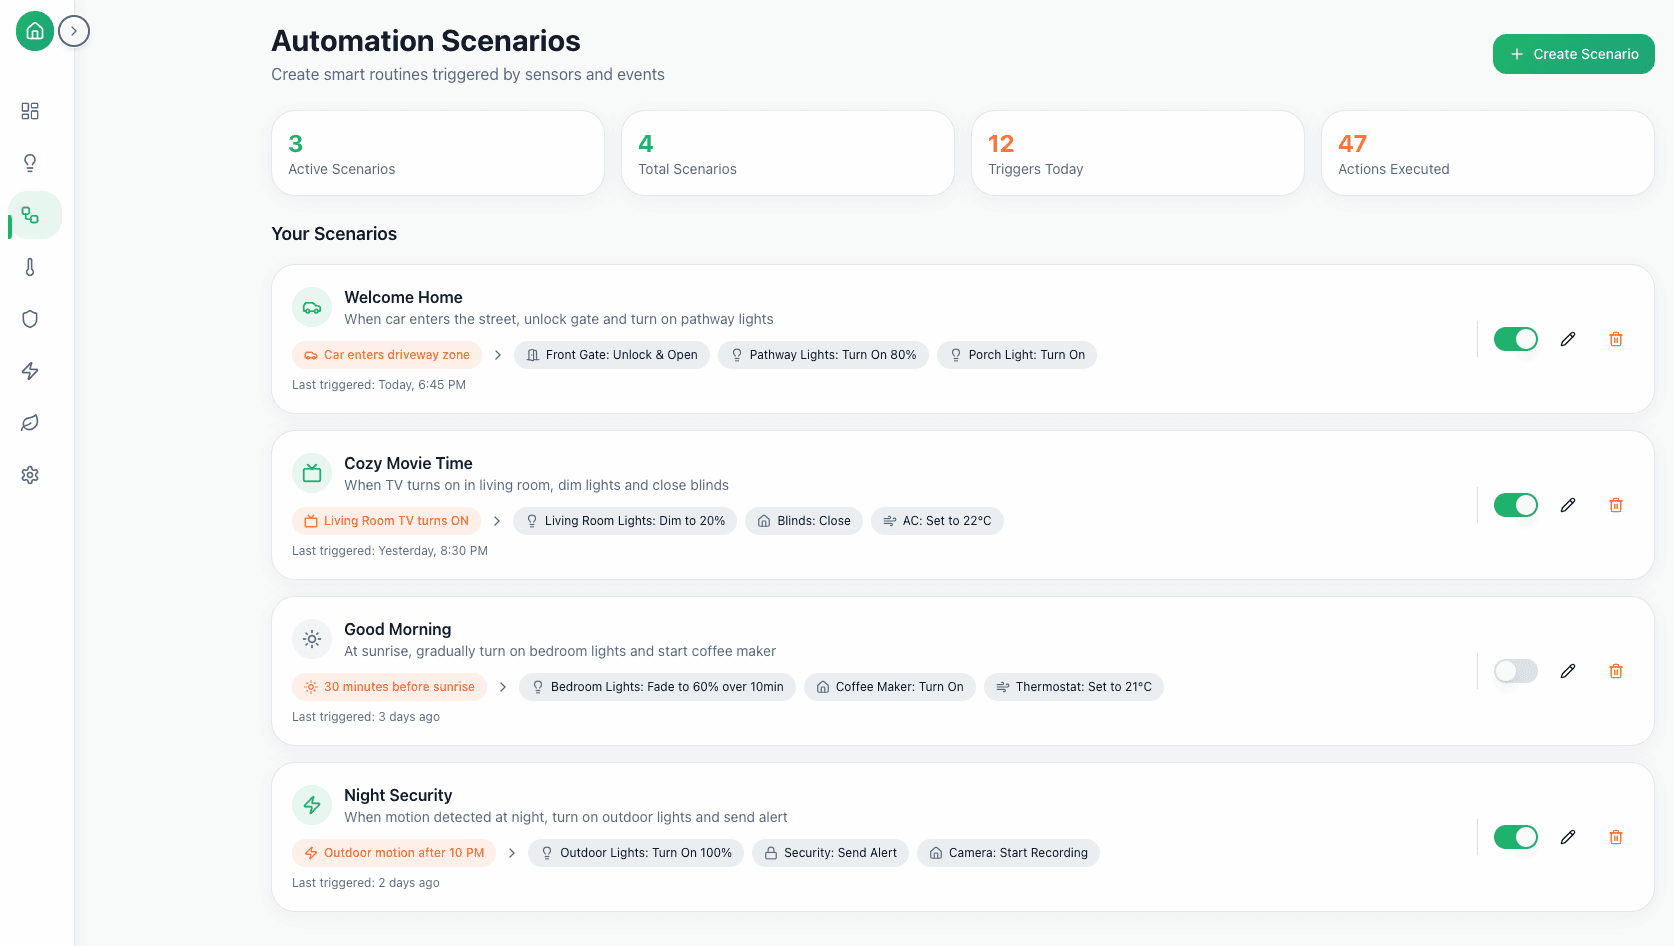Delete the Good Morning scenario

[x=1616, y=671]
